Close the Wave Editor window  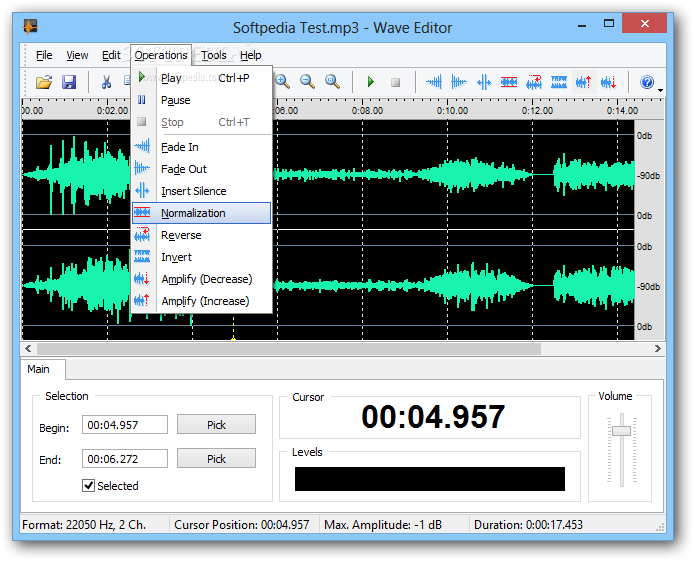(x=644, y=23)
